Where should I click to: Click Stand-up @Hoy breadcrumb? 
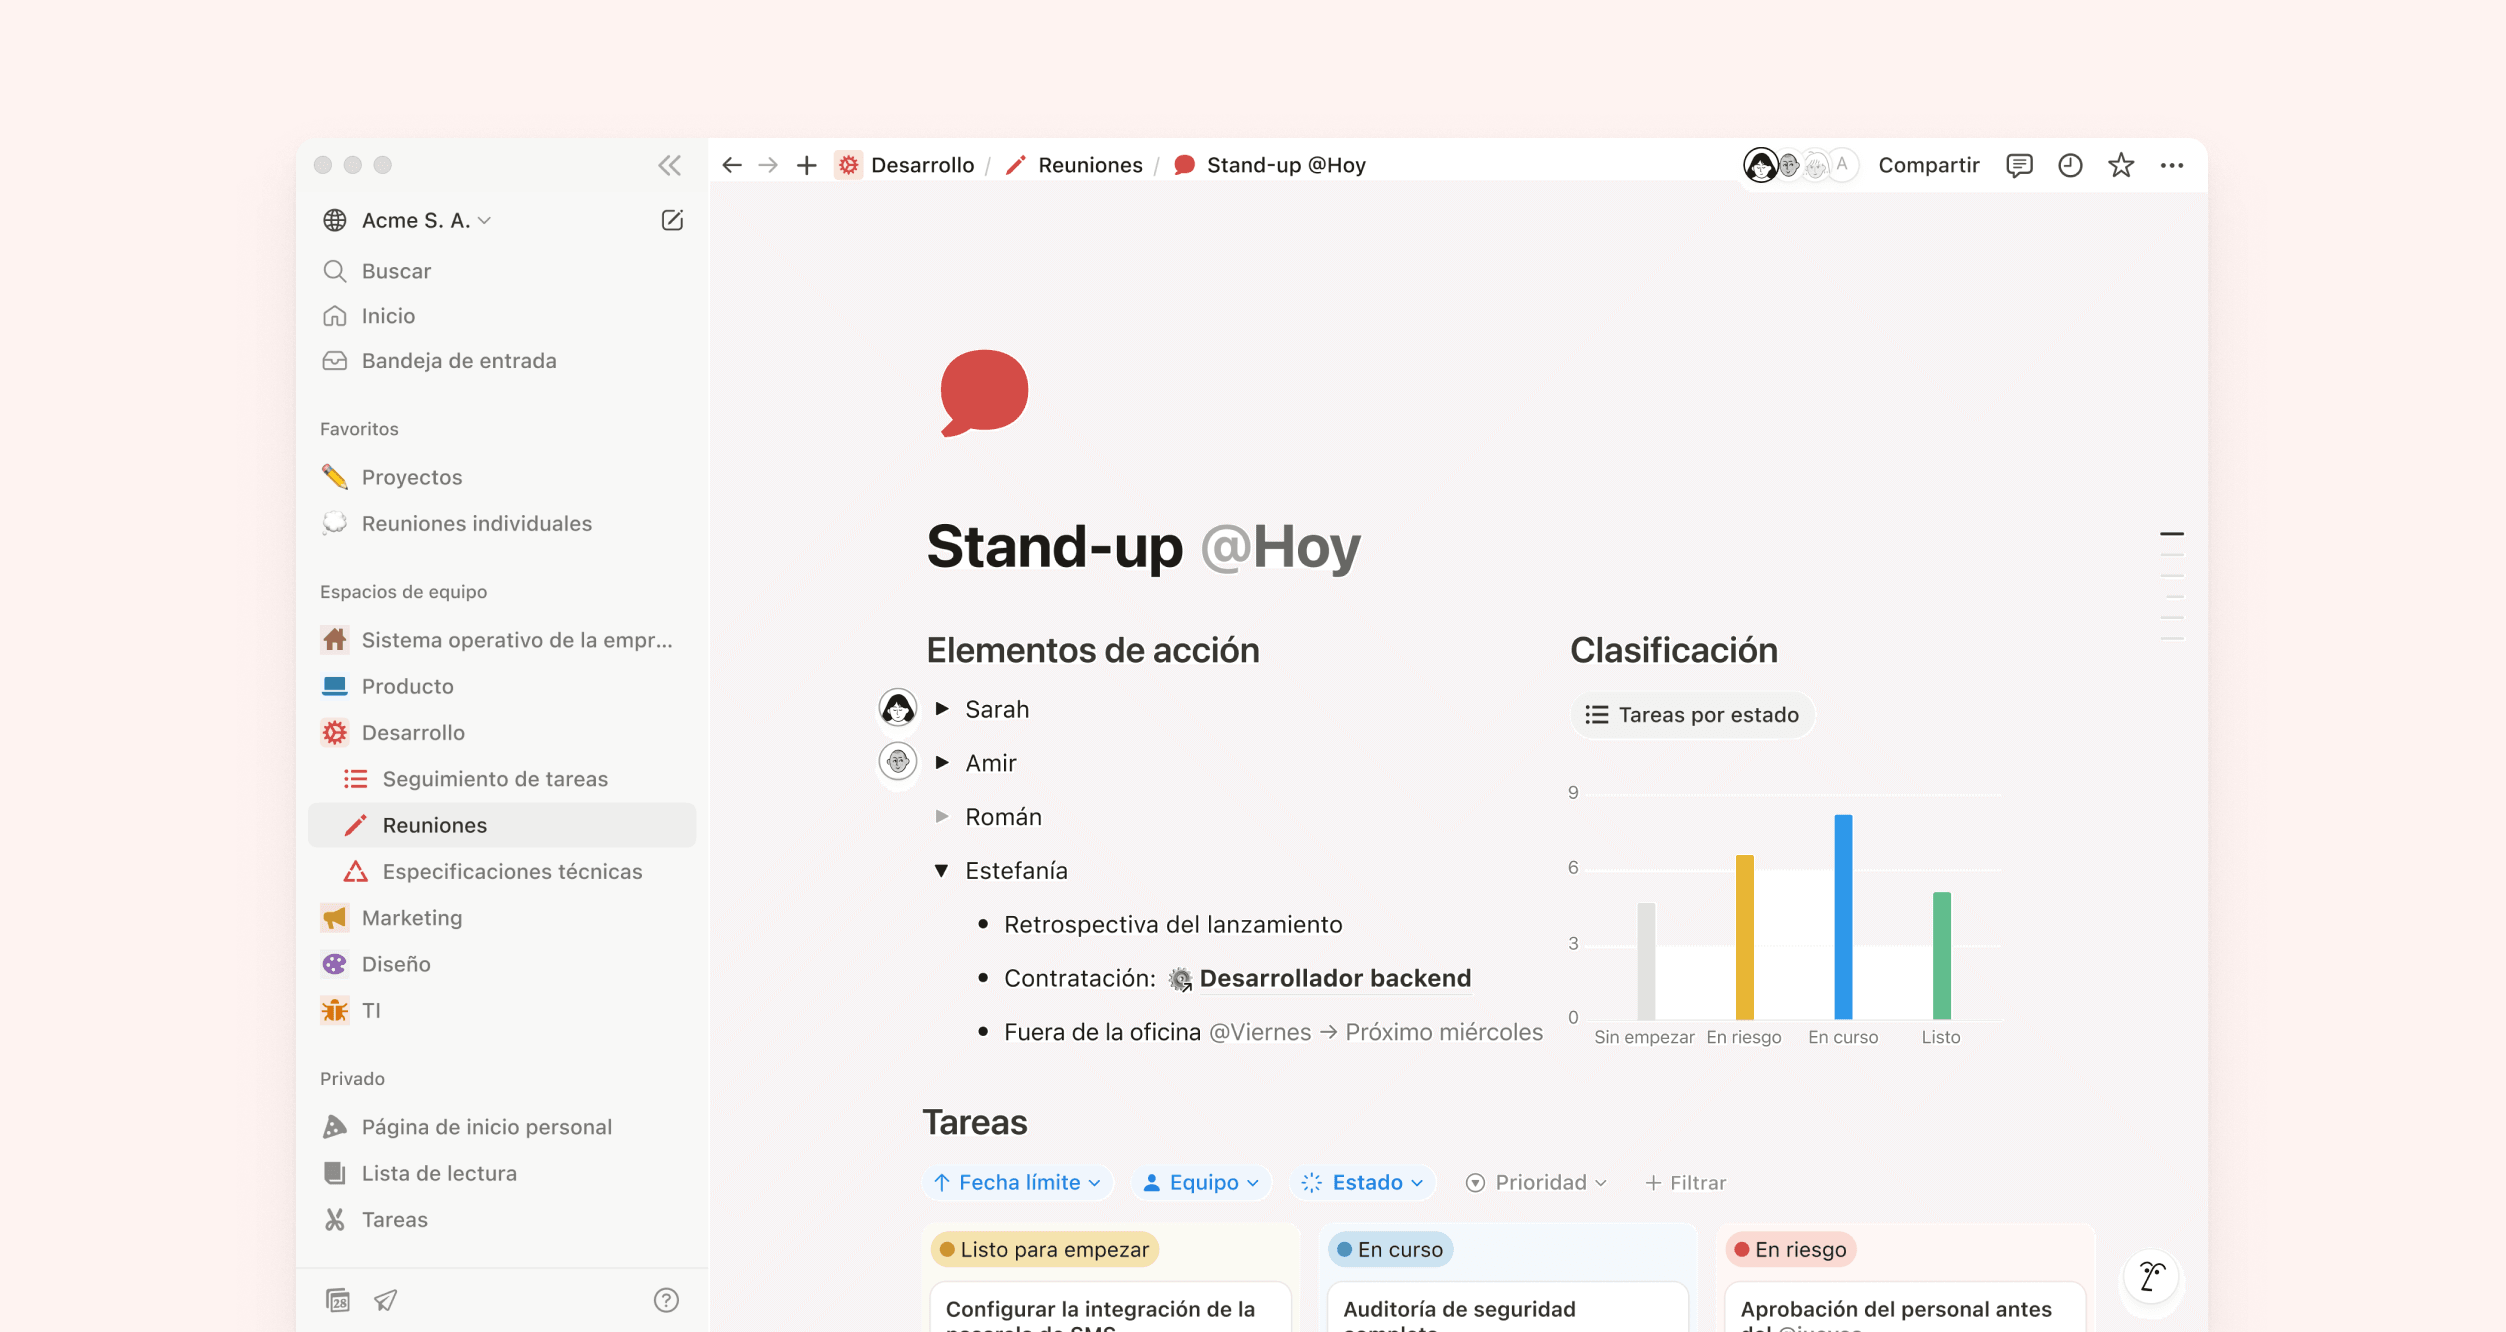point(1270,165)
